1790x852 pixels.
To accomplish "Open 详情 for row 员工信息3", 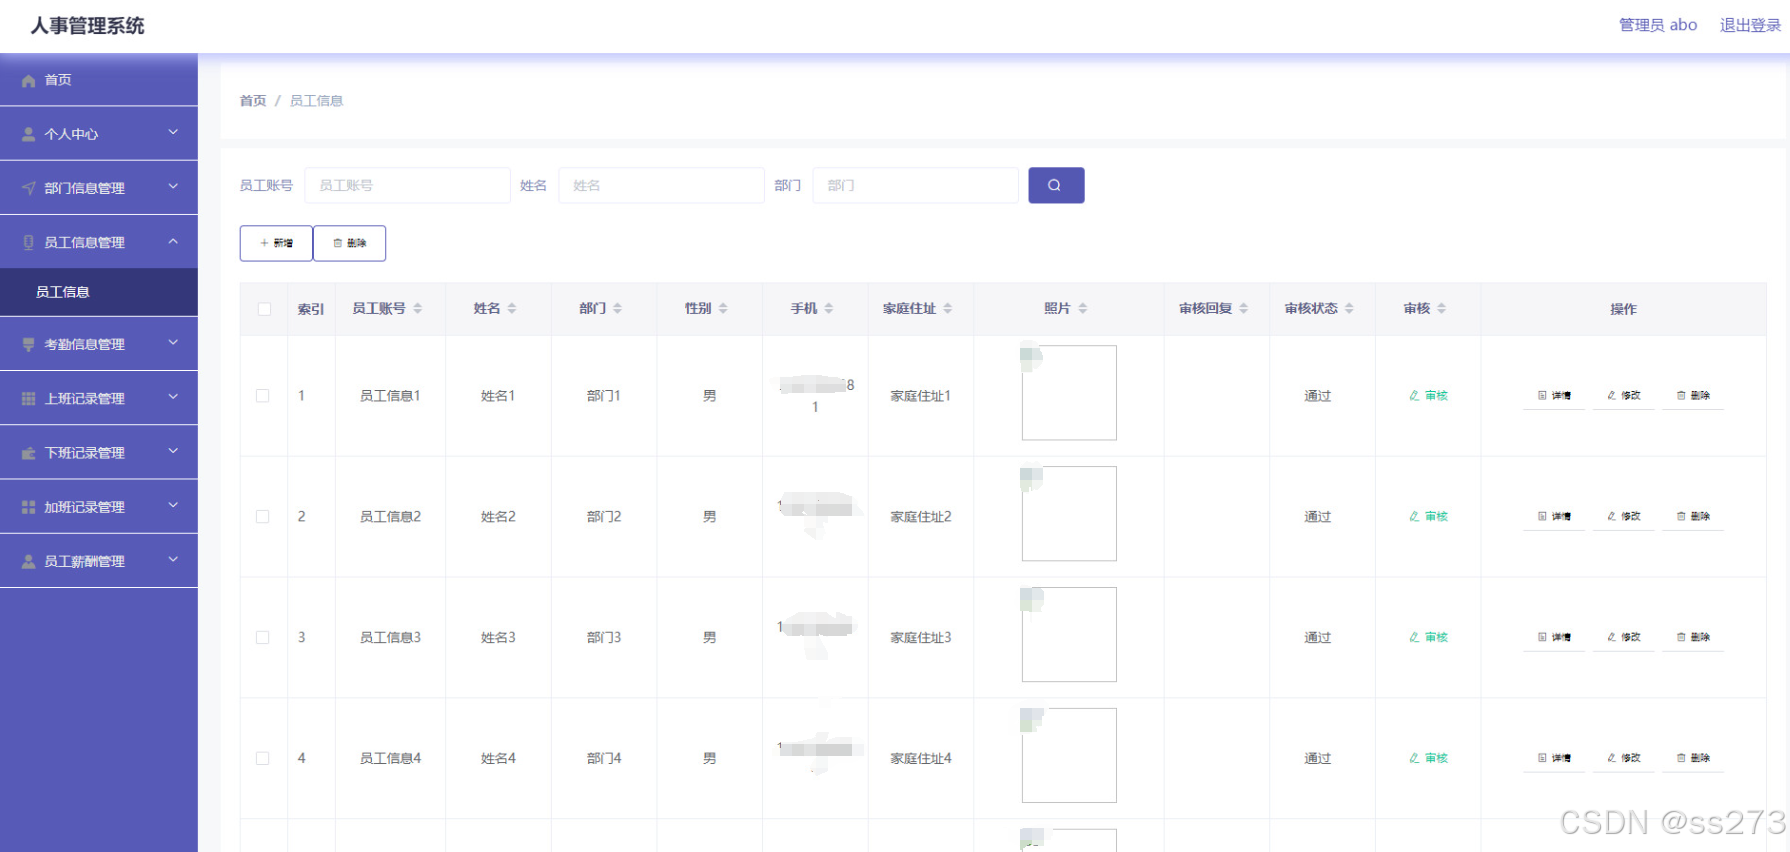I will pyautogui.click(x=1554, y=637).
